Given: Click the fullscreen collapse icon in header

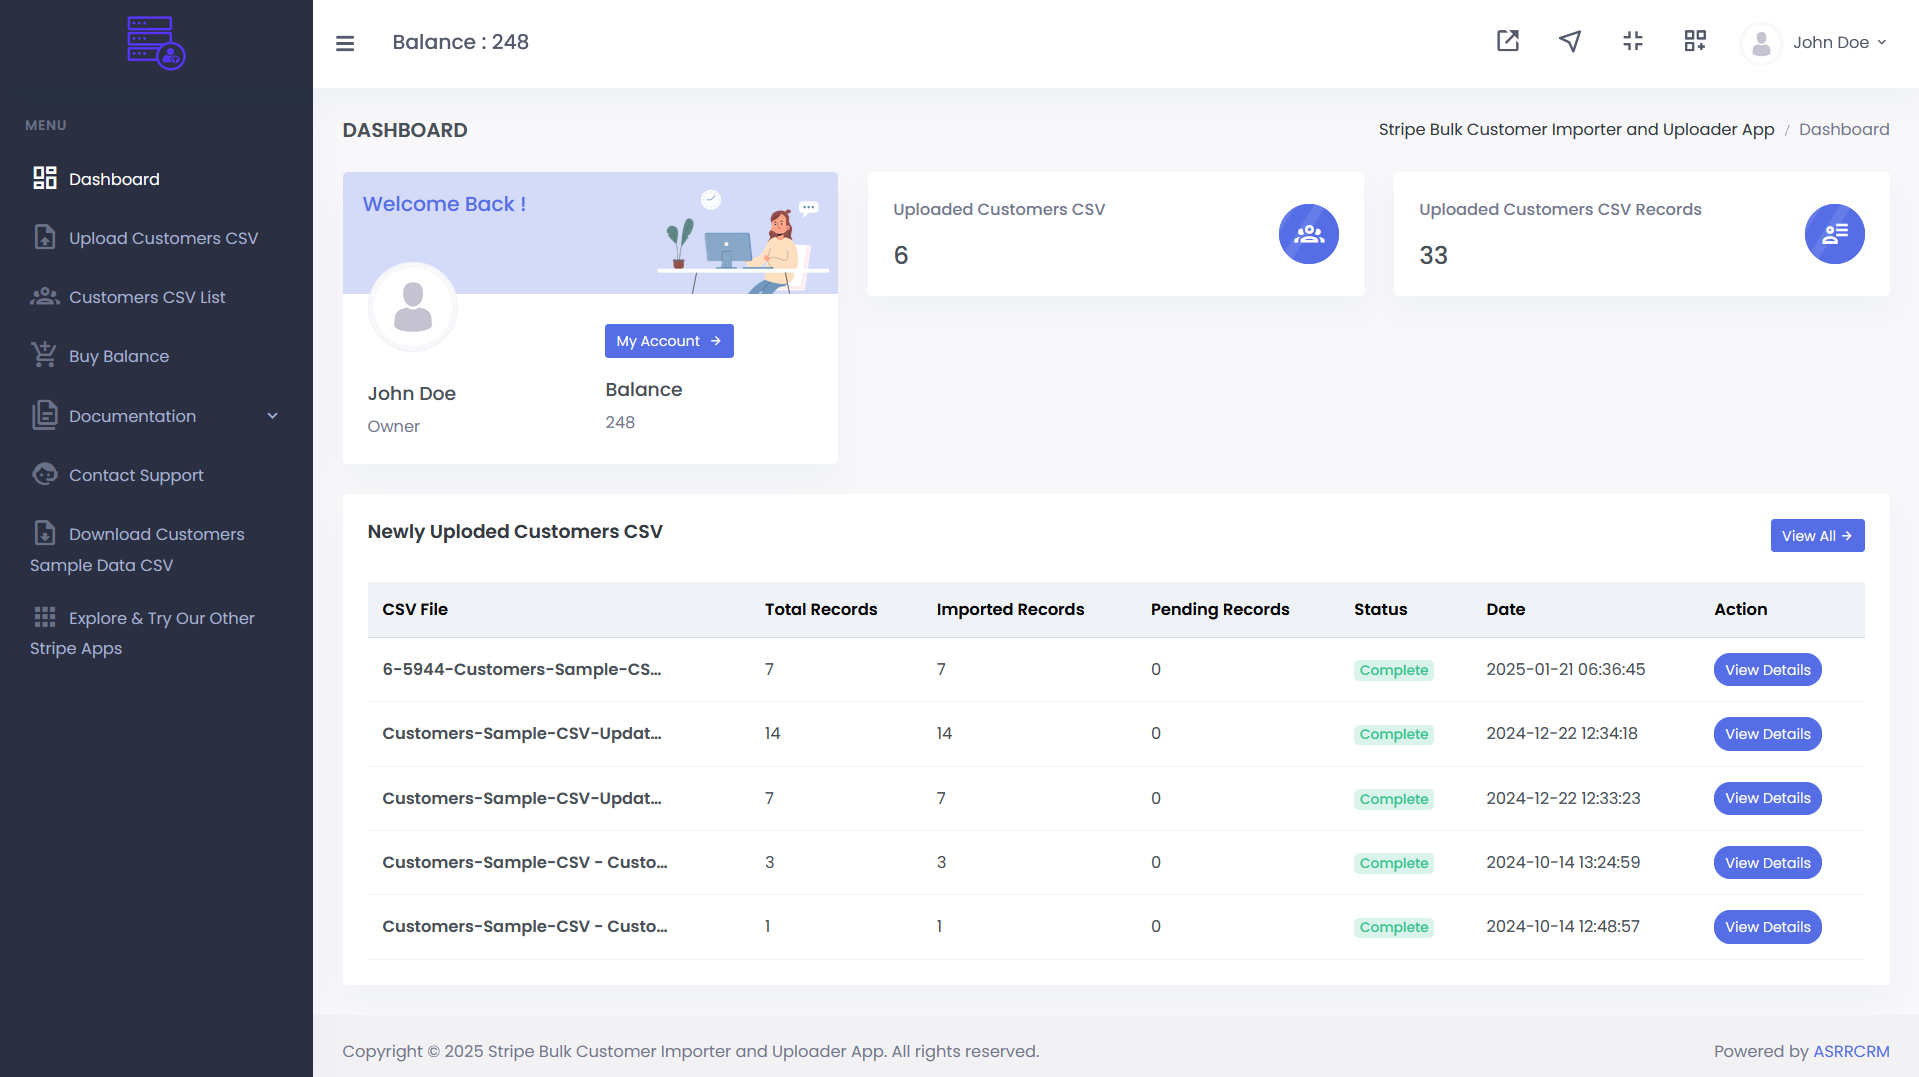Looking at the screenshot, I should (x=1633, y=41).
